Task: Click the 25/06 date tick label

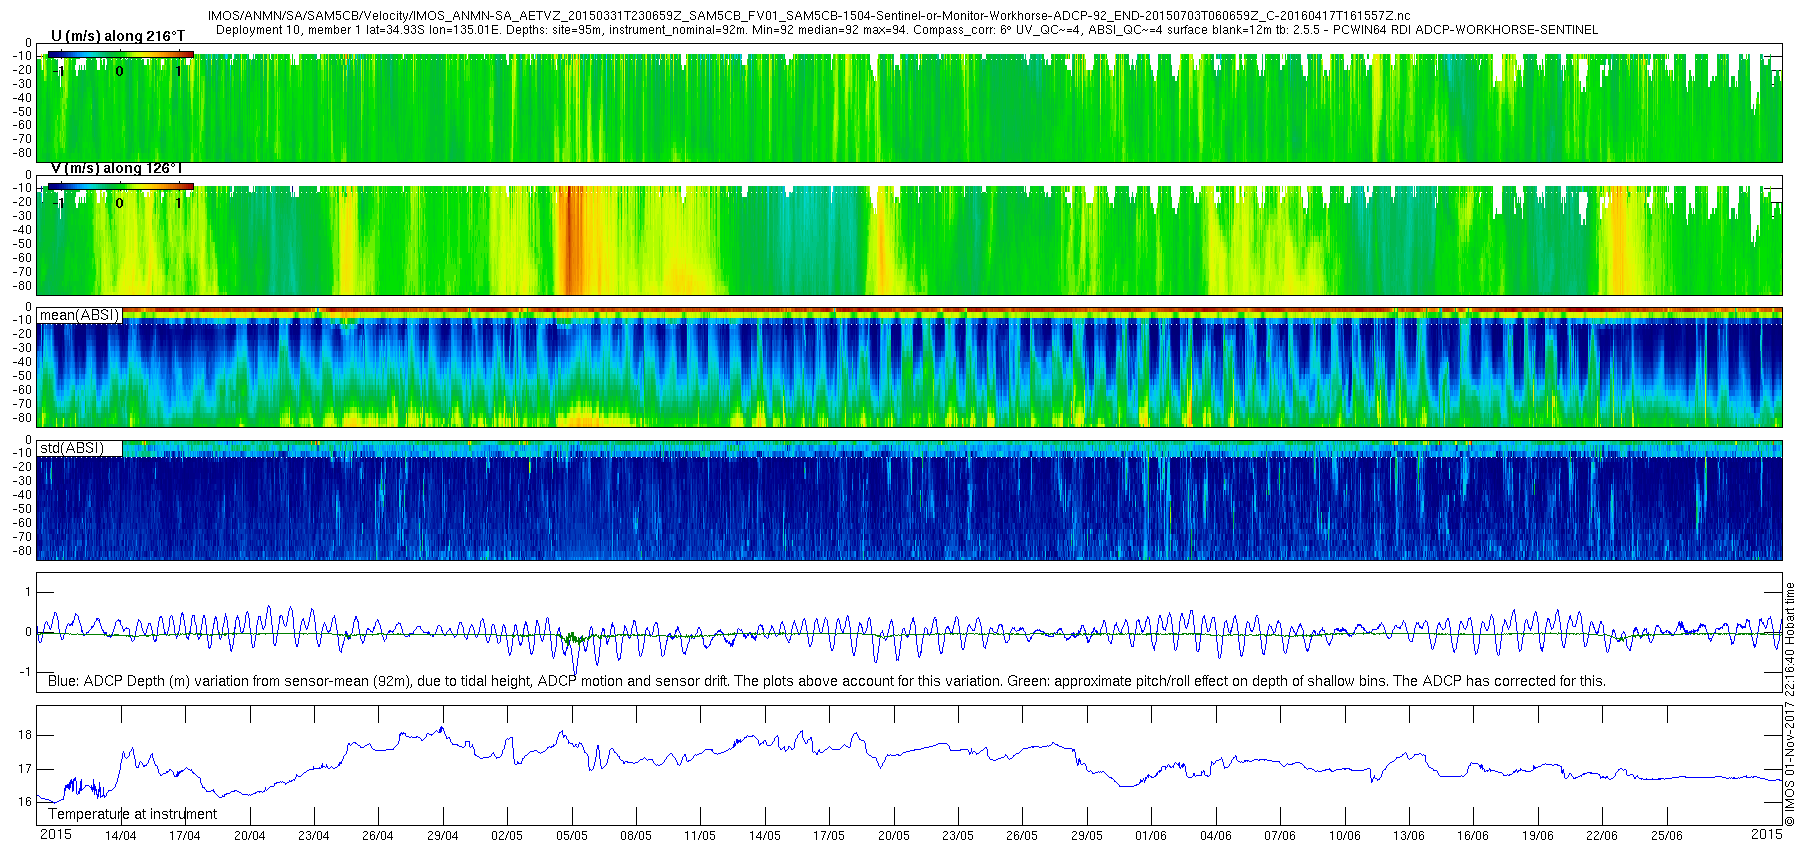Action: (x=1666, y=836)
